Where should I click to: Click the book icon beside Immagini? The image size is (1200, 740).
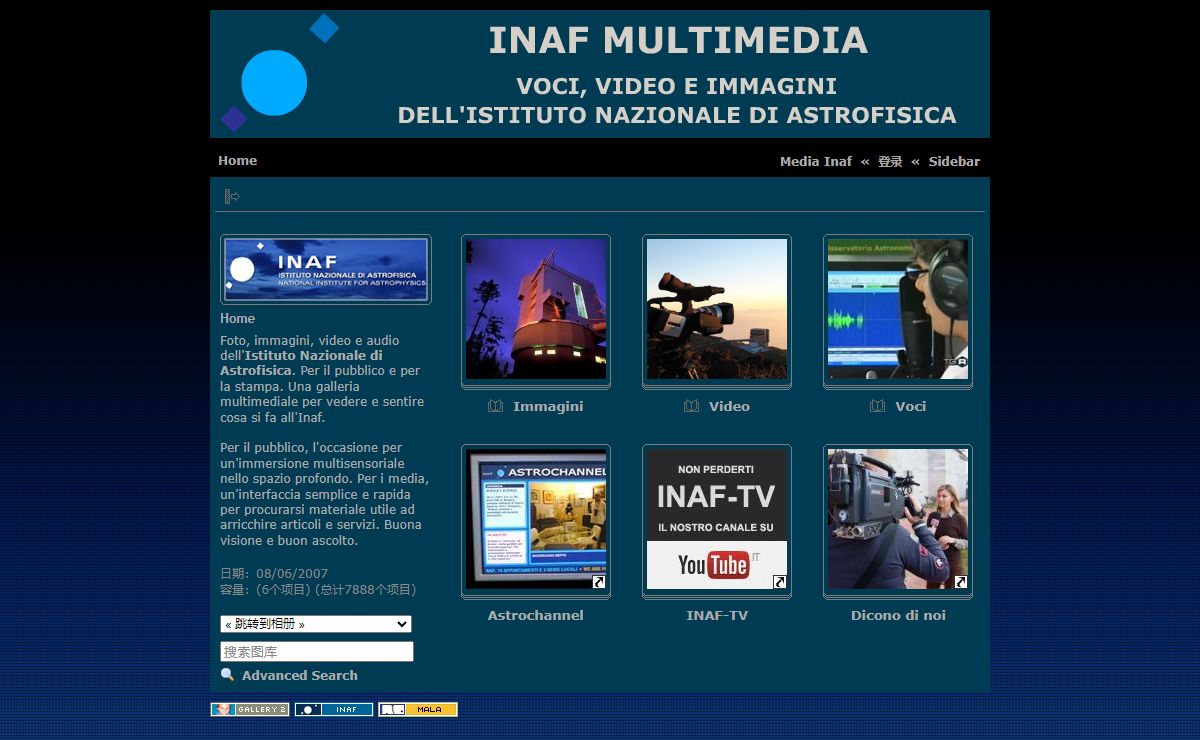click(x=495, y=406)
